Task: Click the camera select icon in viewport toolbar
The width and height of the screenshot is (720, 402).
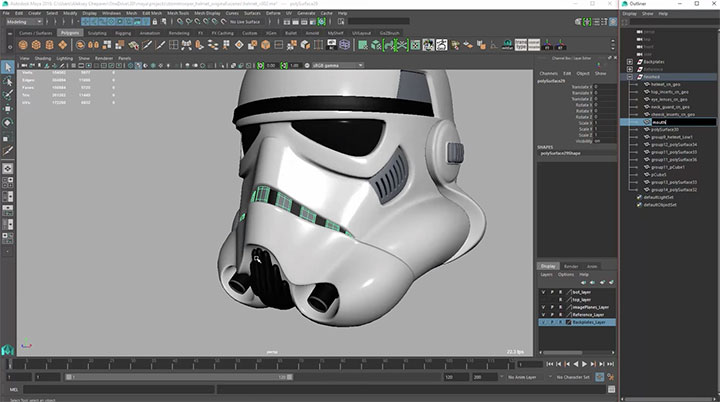Action: point(24,65)
